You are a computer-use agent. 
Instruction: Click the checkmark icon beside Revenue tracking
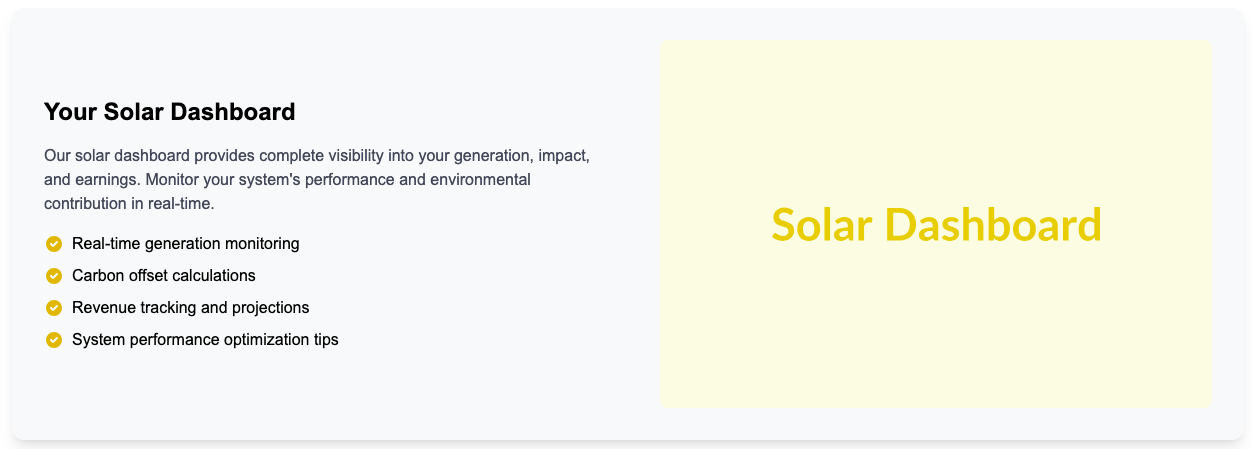tap(54, 308)
